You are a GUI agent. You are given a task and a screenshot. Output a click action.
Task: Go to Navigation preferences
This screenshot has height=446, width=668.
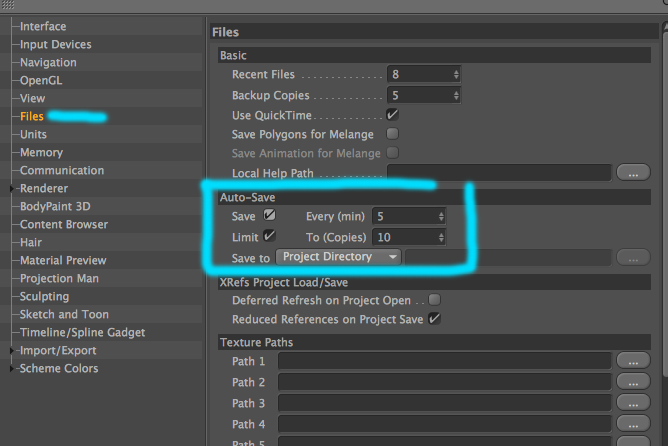pyautogui.click(x=48, y=62)
